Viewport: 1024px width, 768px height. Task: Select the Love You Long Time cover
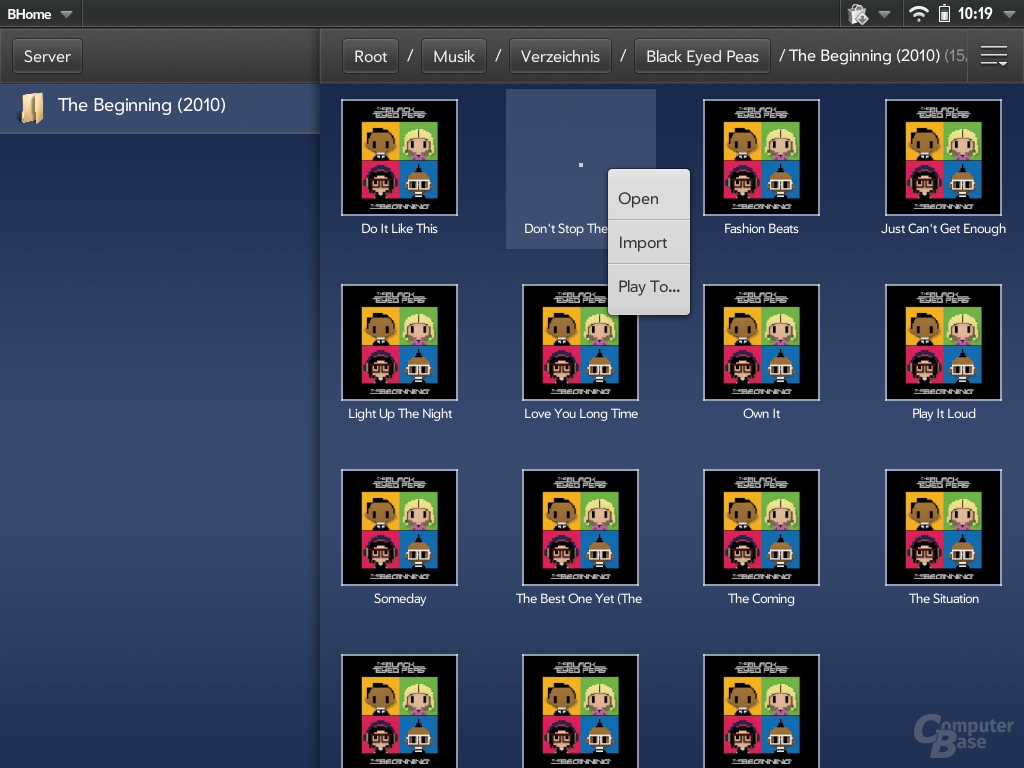click(x=580, y=342)
